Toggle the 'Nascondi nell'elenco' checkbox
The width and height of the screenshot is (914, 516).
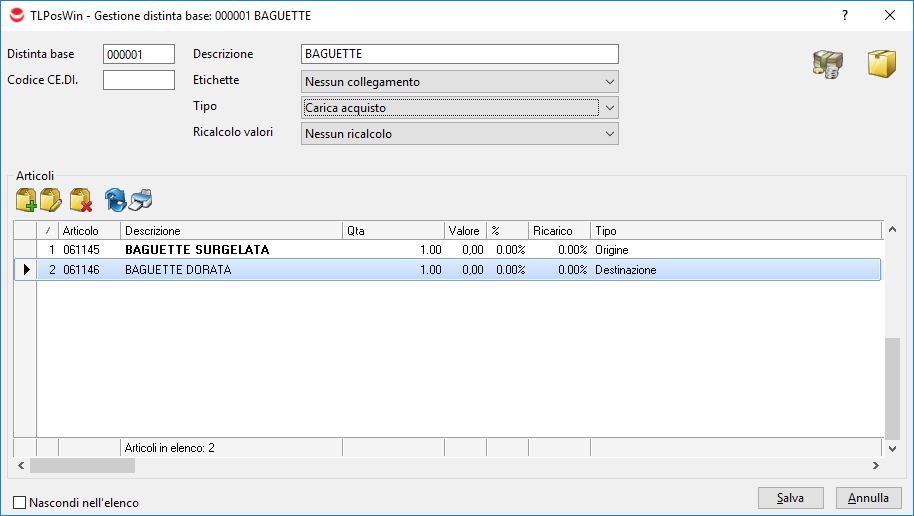click(x=20, y=503)
